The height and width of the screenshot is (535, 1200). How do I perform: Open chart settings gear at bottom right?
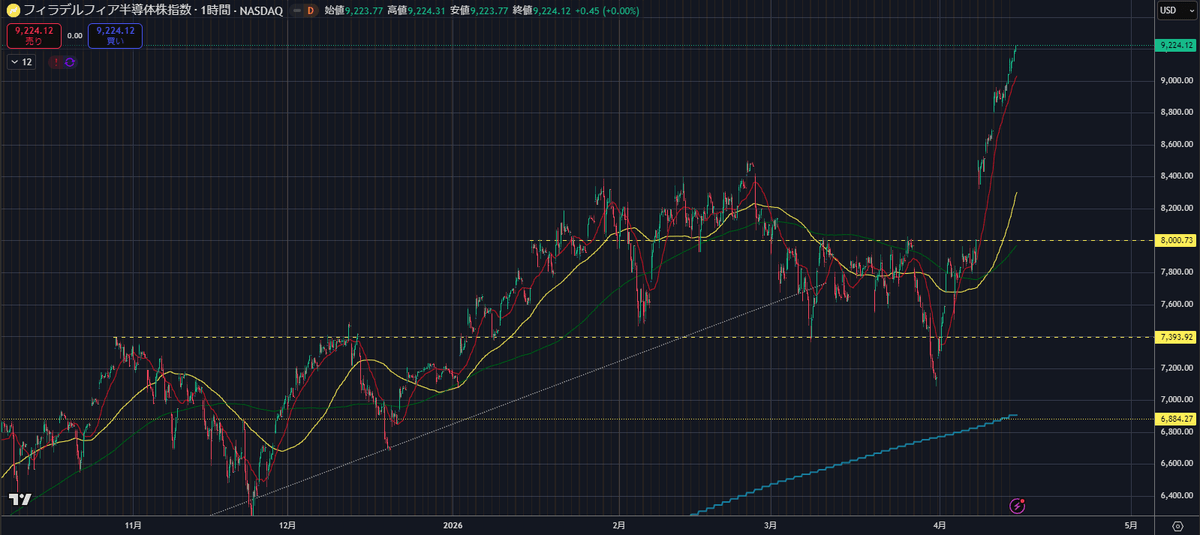[x=1177, y=525]
